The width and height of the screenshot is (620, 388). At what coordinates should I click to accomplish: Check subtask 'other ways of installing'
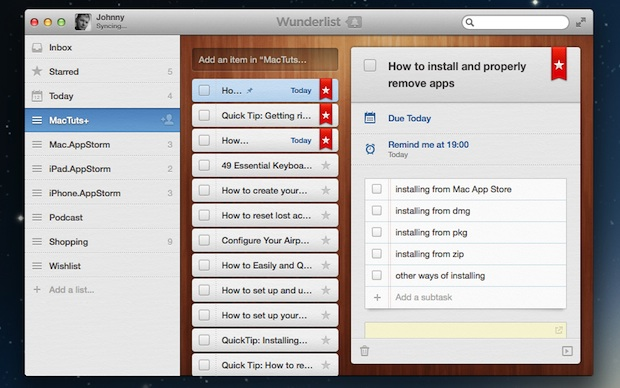(x=377, y=275)
